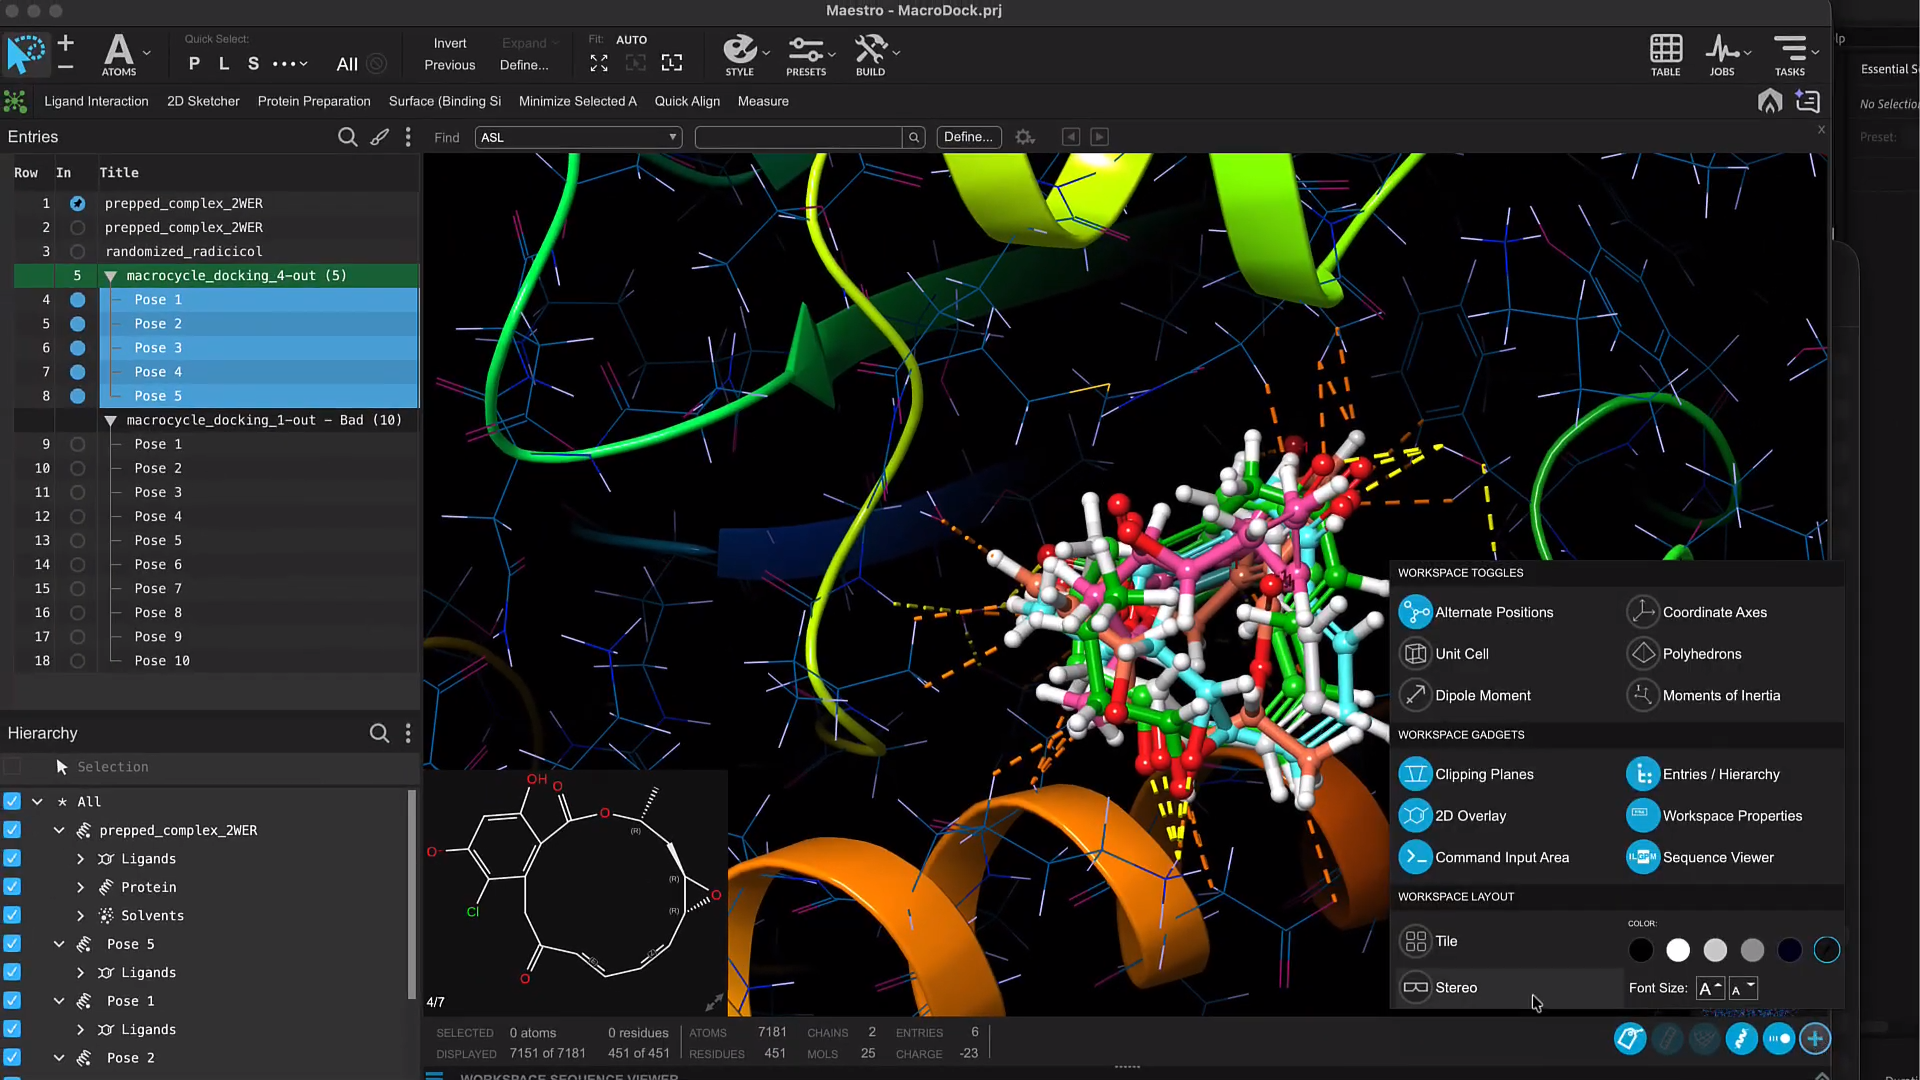This screenshot has height=1080, width=1920.
Task: Open Protein Preparation
Action: click(x=314, y=101)
